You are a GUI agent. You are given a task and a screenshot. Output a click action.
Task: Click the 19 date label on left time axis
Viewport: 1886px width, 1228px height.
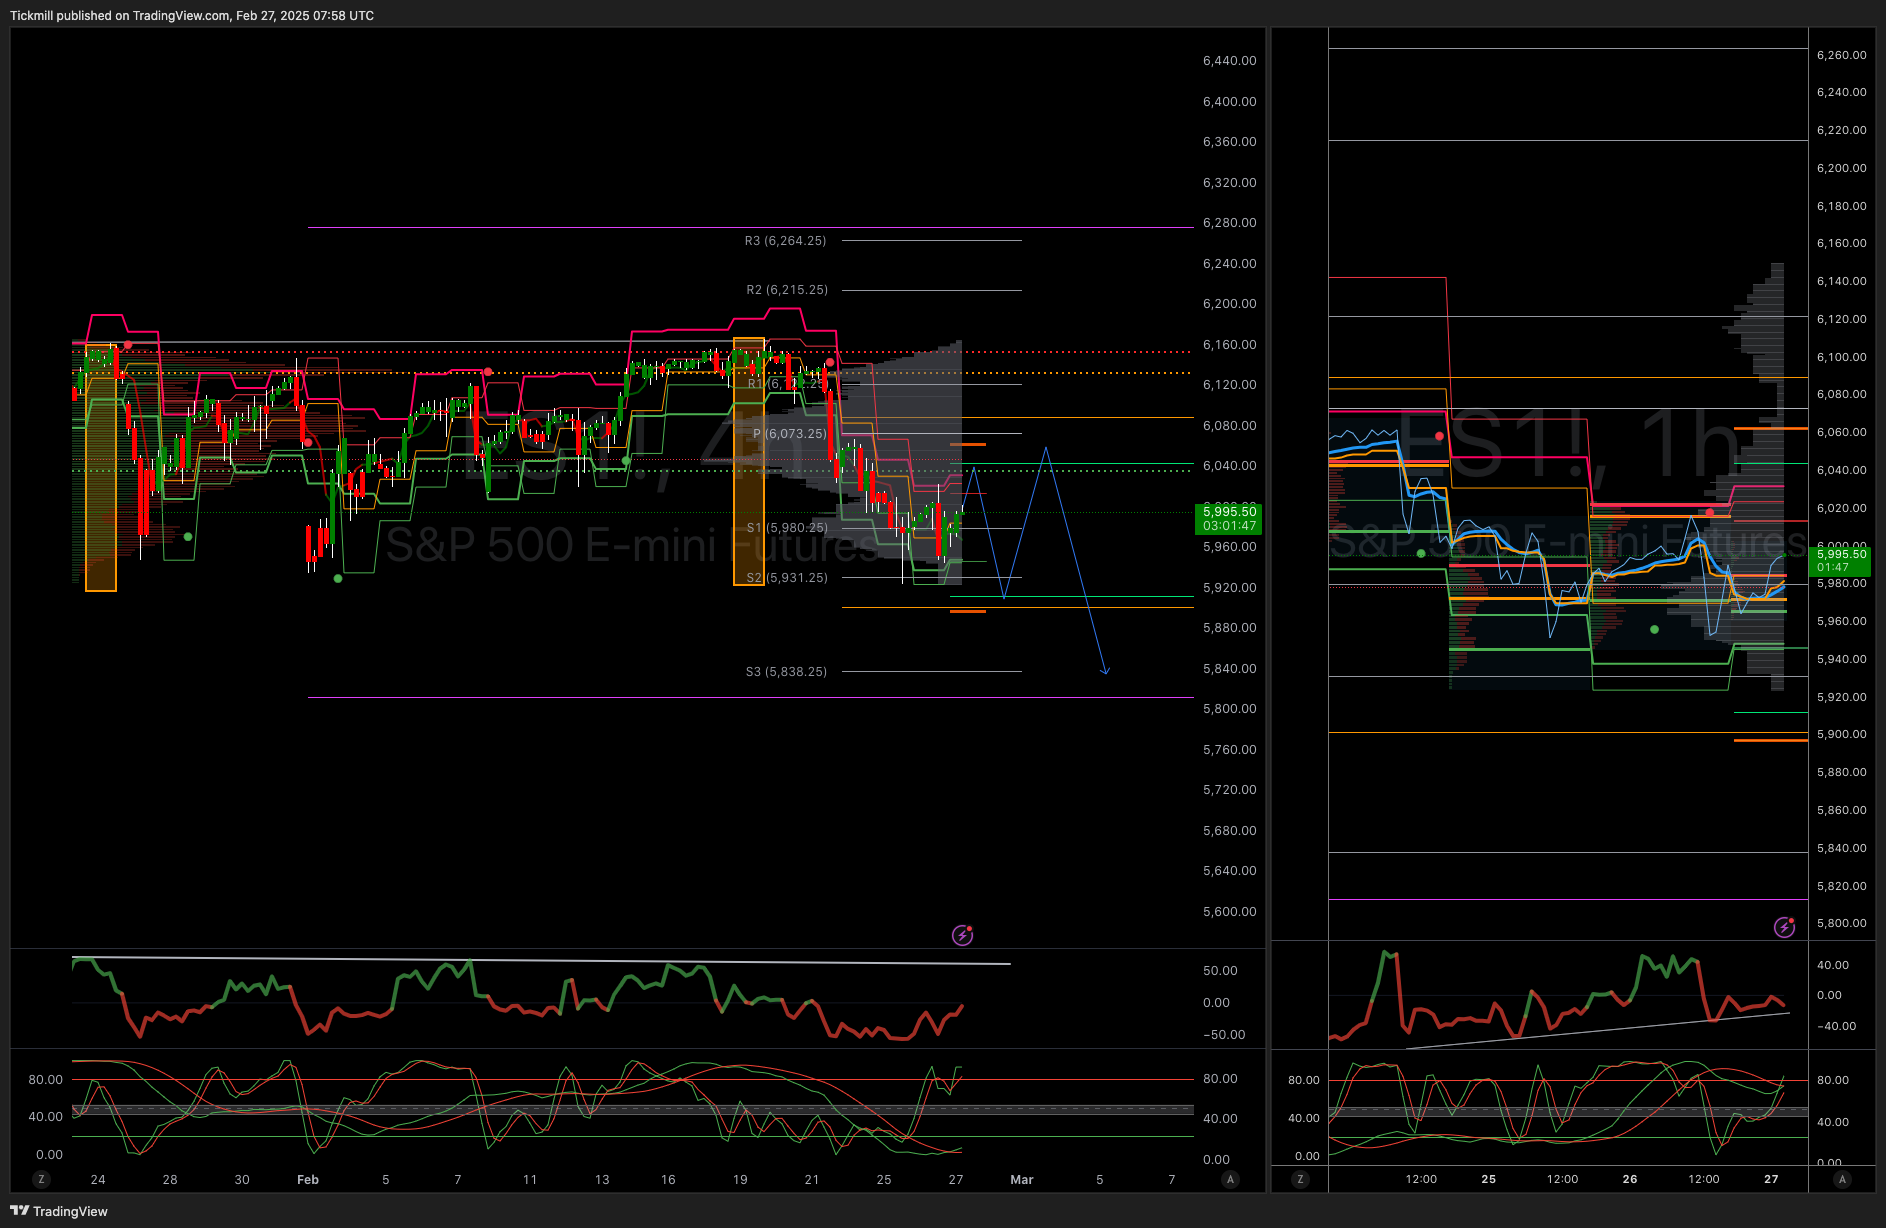[x=740, y=1180]
